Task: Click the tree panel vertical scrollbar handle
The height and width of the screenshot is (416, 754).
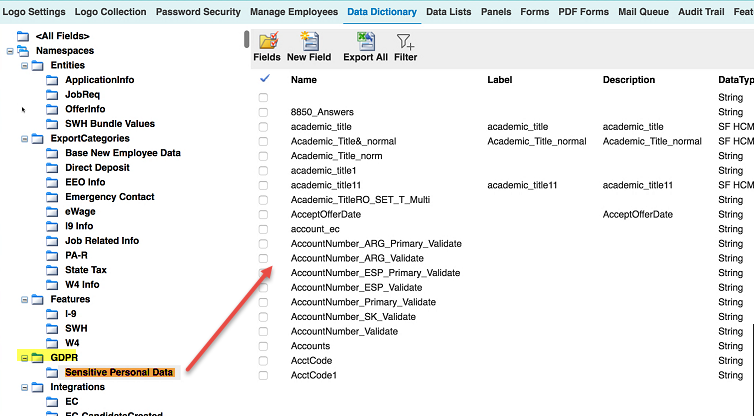Action: 247,39
